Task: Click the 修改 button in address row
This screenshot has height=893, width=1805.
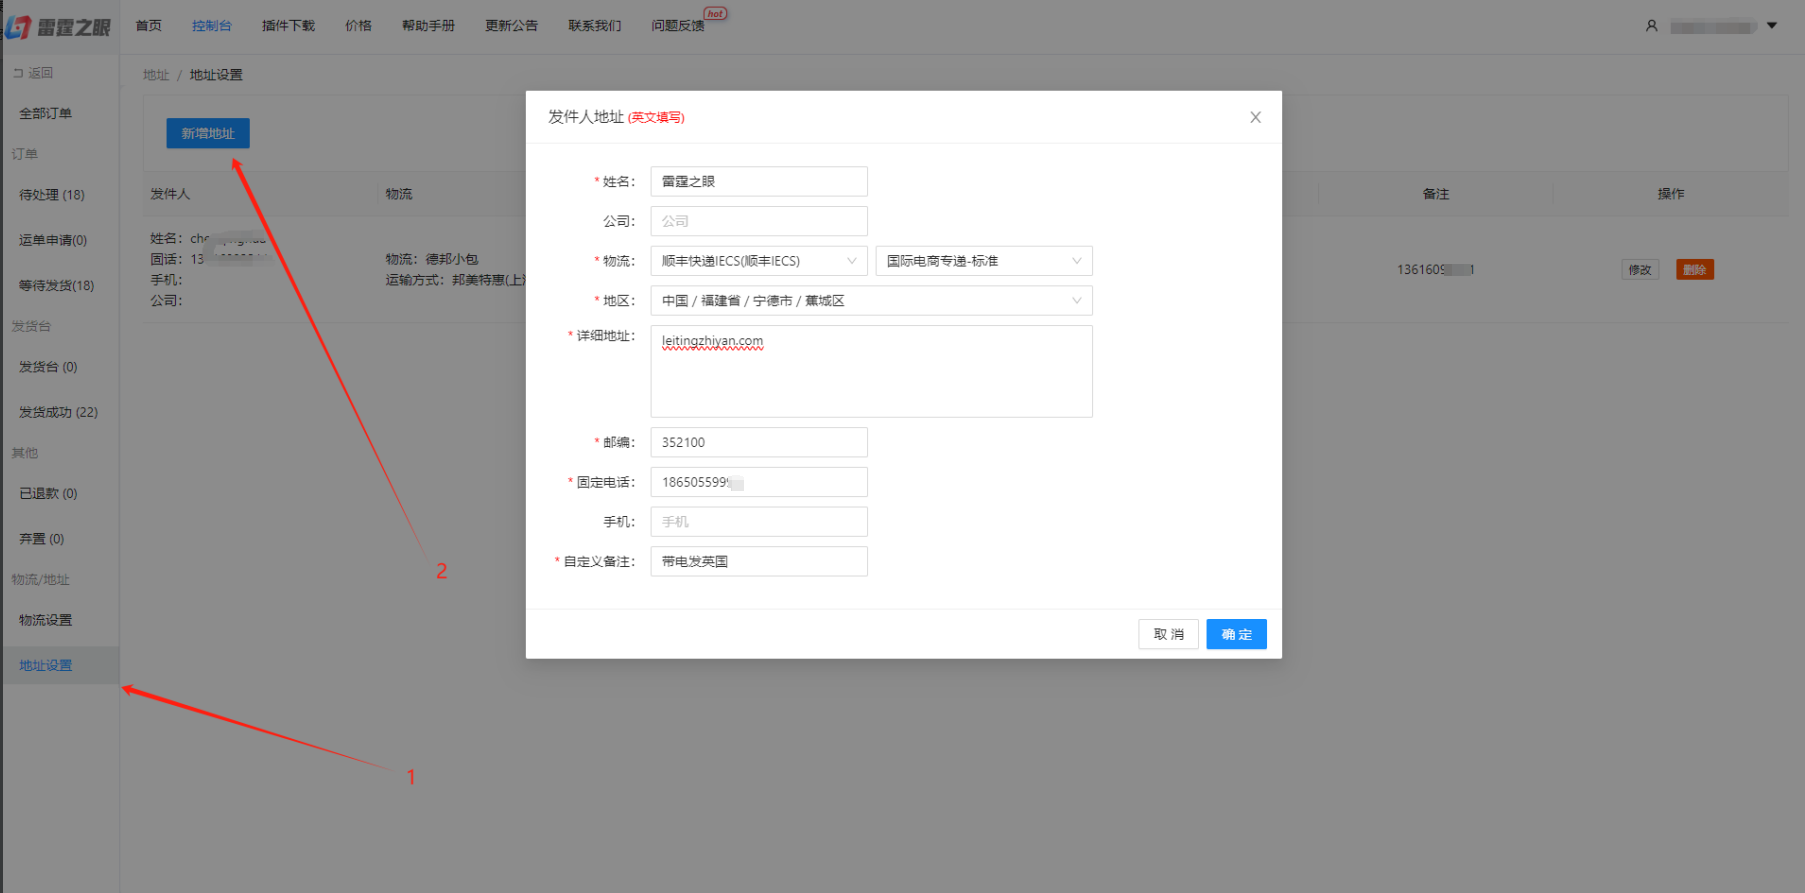Action: tap(1640, 269)
